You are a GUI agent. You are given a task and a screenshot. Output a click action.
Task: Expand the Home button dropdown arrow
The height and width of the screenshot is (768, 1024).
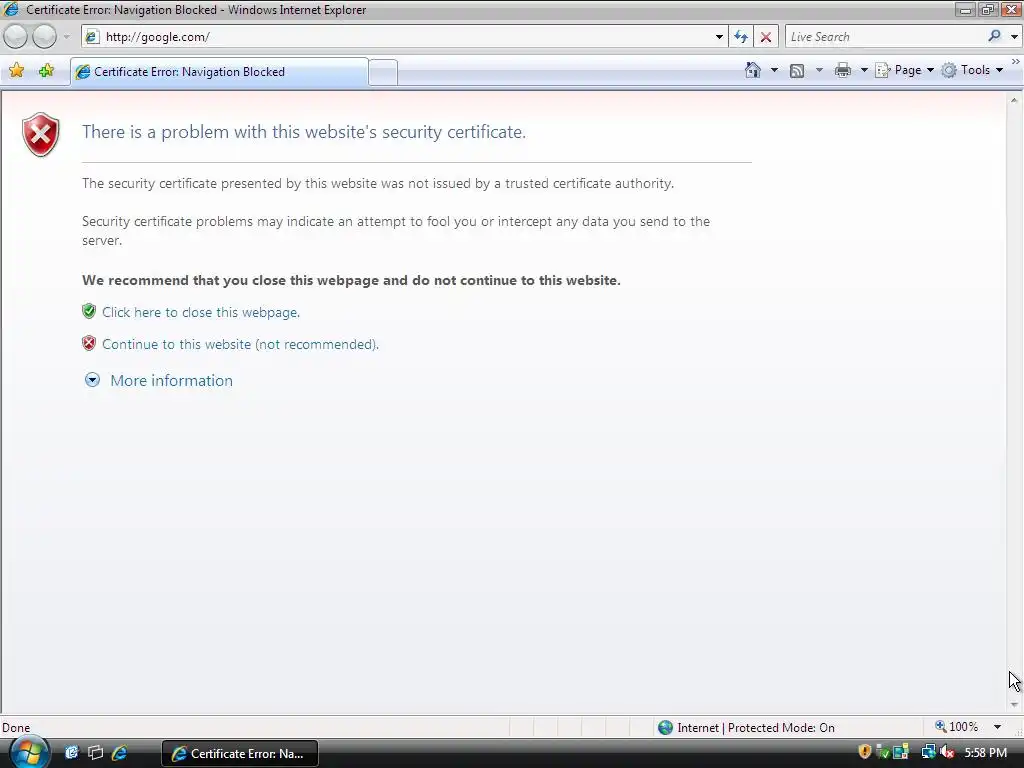click(x=775, y=70)
